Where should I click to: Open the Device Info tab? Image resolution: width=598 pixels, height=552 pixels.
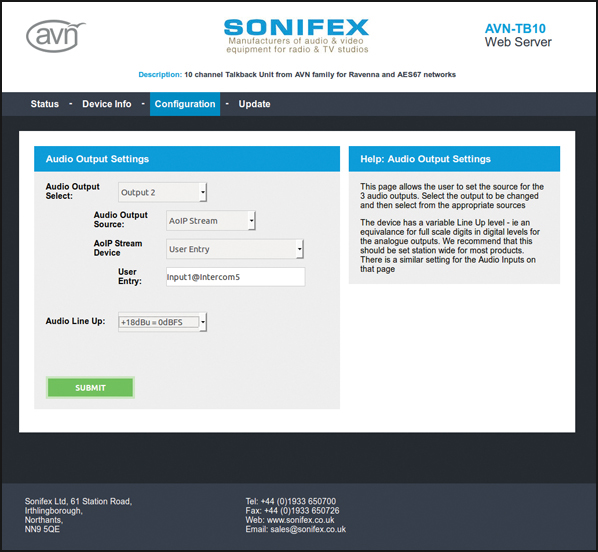pos(107,104)
